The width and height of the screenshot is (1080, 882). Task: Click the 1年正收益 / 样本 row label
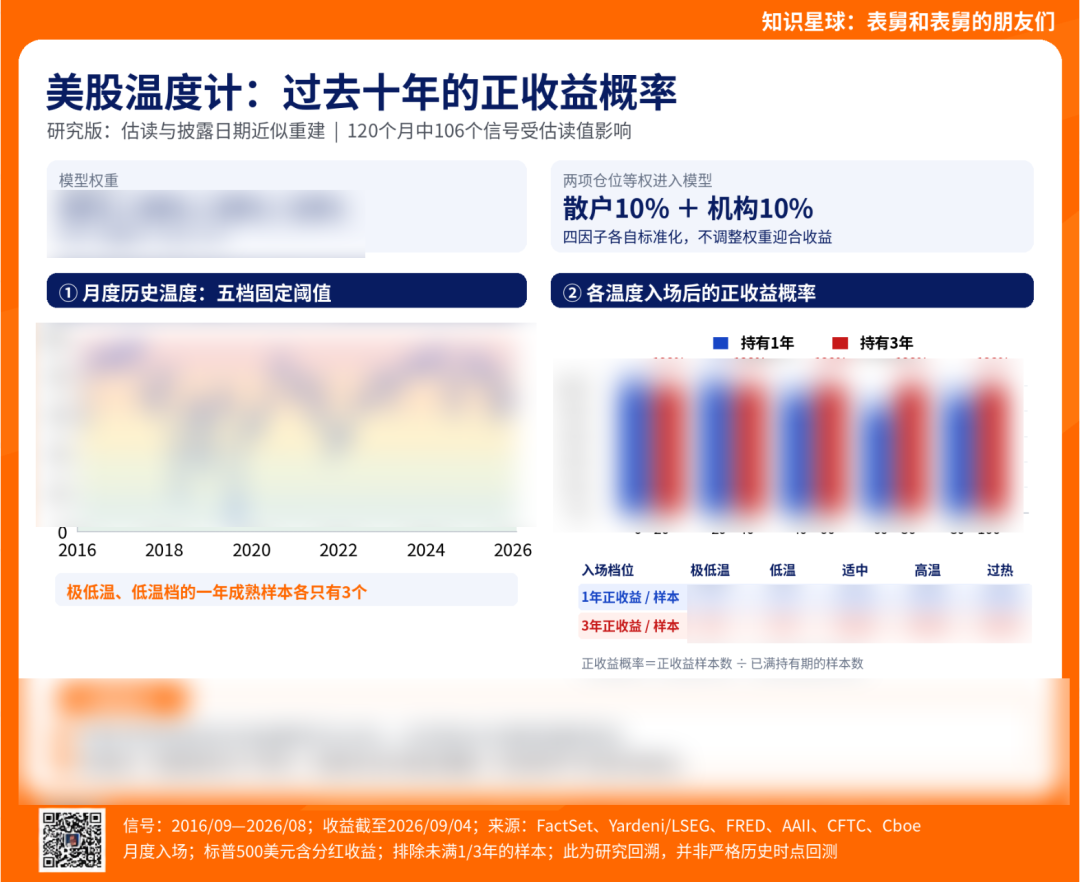click(x=630, y=597)
